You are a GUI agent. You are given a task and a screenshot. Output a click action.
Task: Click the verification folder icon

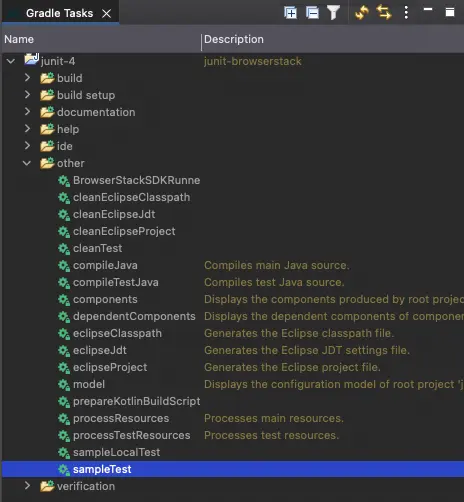click(47, 486)
